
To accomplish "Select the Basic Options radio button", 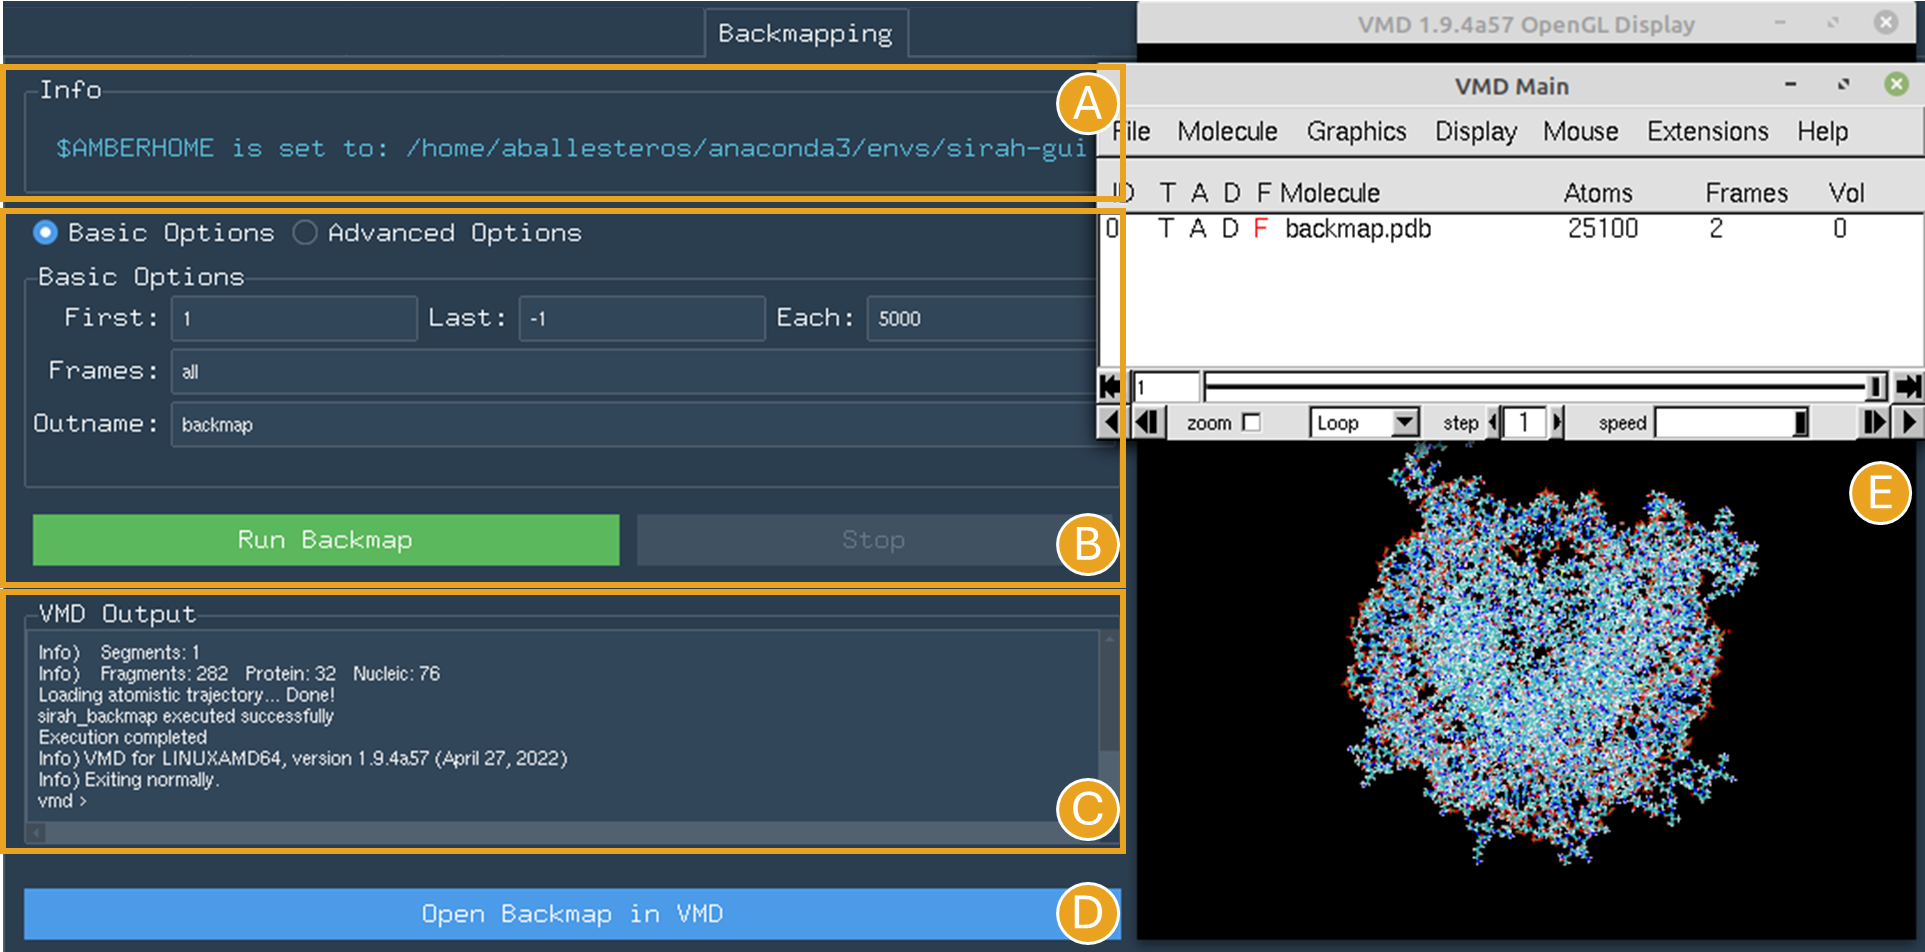I will 45,233.
